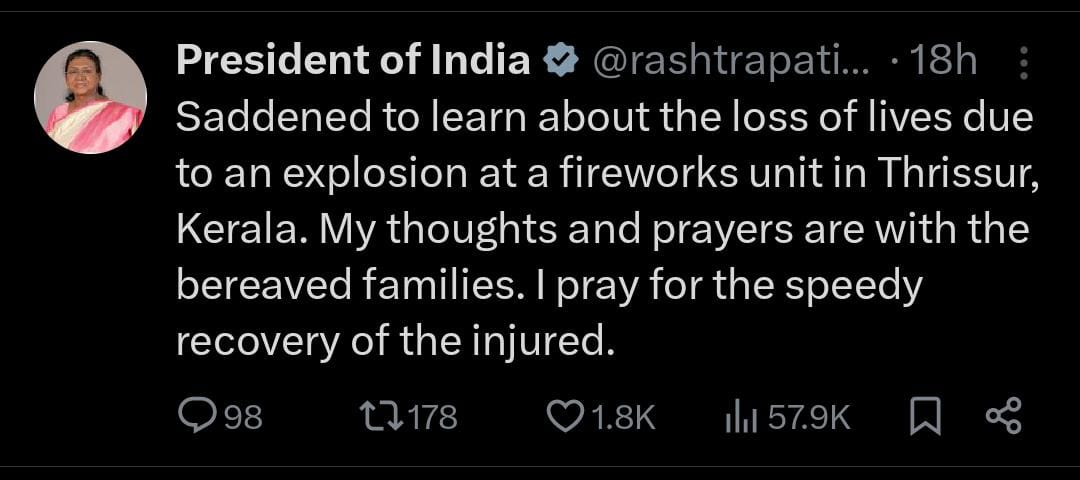The width and height of the screenshot is (1080, 480).
Task: Tap the share icon on the tweet
Action: (x=1003, y=416)
